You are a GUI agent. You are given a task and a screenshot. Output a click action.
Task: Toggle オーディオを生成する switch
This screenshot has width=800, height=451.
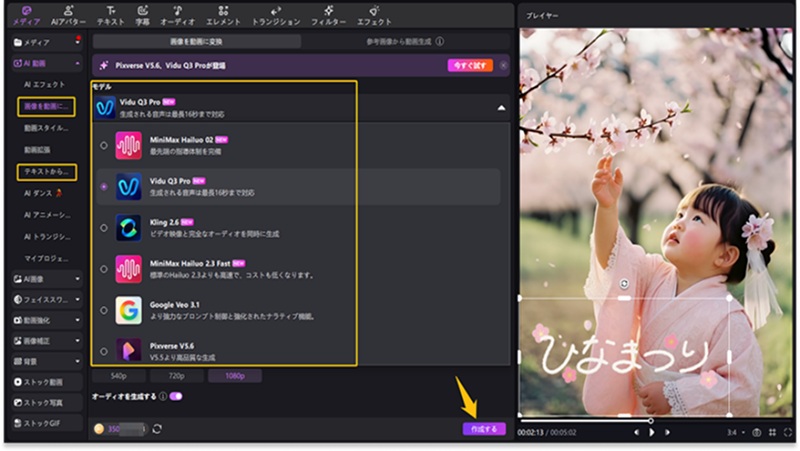point(176,396)
